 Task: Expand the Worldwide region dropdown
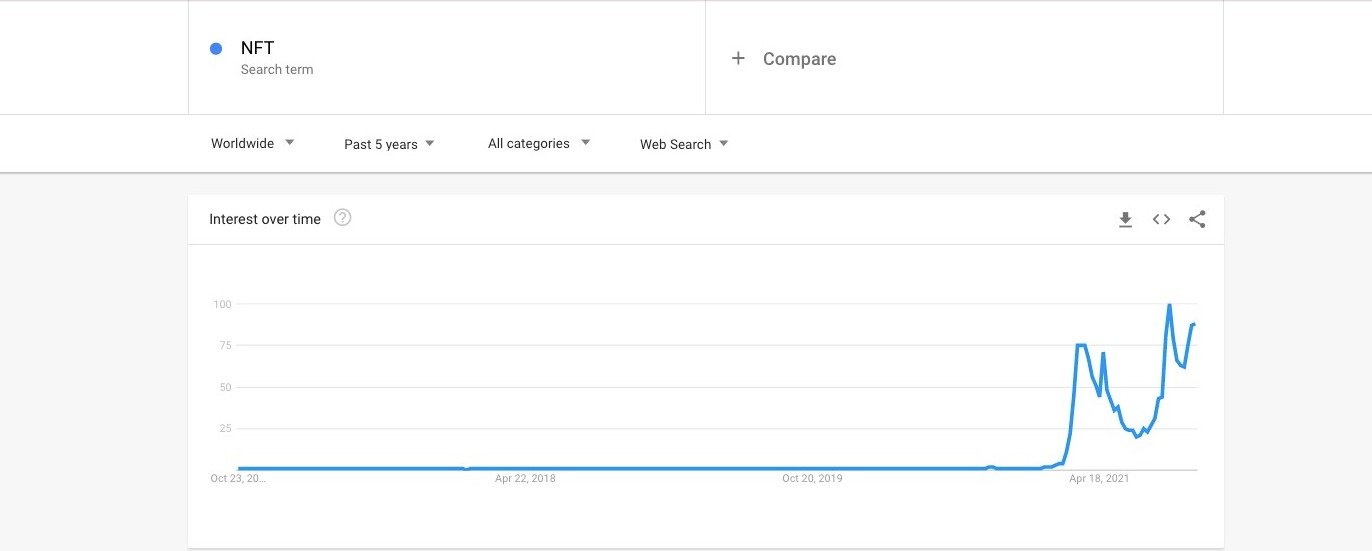tap(252, 143)
